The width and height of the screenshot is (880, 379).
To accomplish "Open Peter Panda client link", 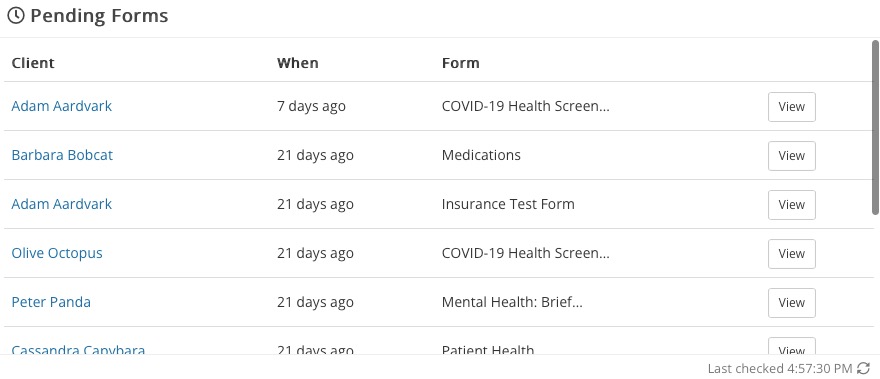I will click(51, 302).
